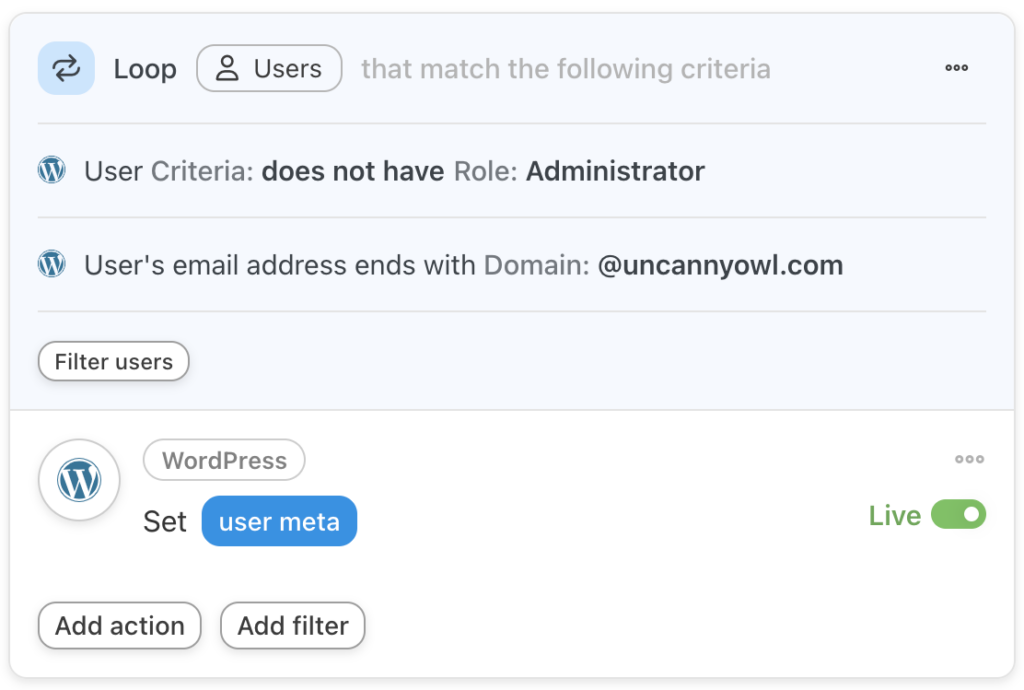Click the 'that match the following criteria' text
Viewport: 1024px width, 690px height.
565,68
